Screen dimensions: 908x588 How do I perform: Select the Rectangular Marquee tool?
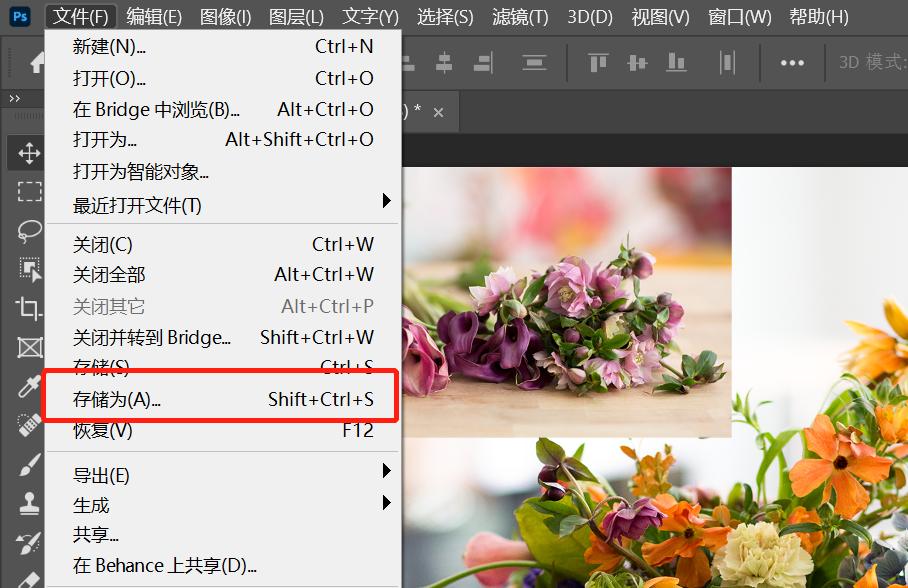[27, 191]
